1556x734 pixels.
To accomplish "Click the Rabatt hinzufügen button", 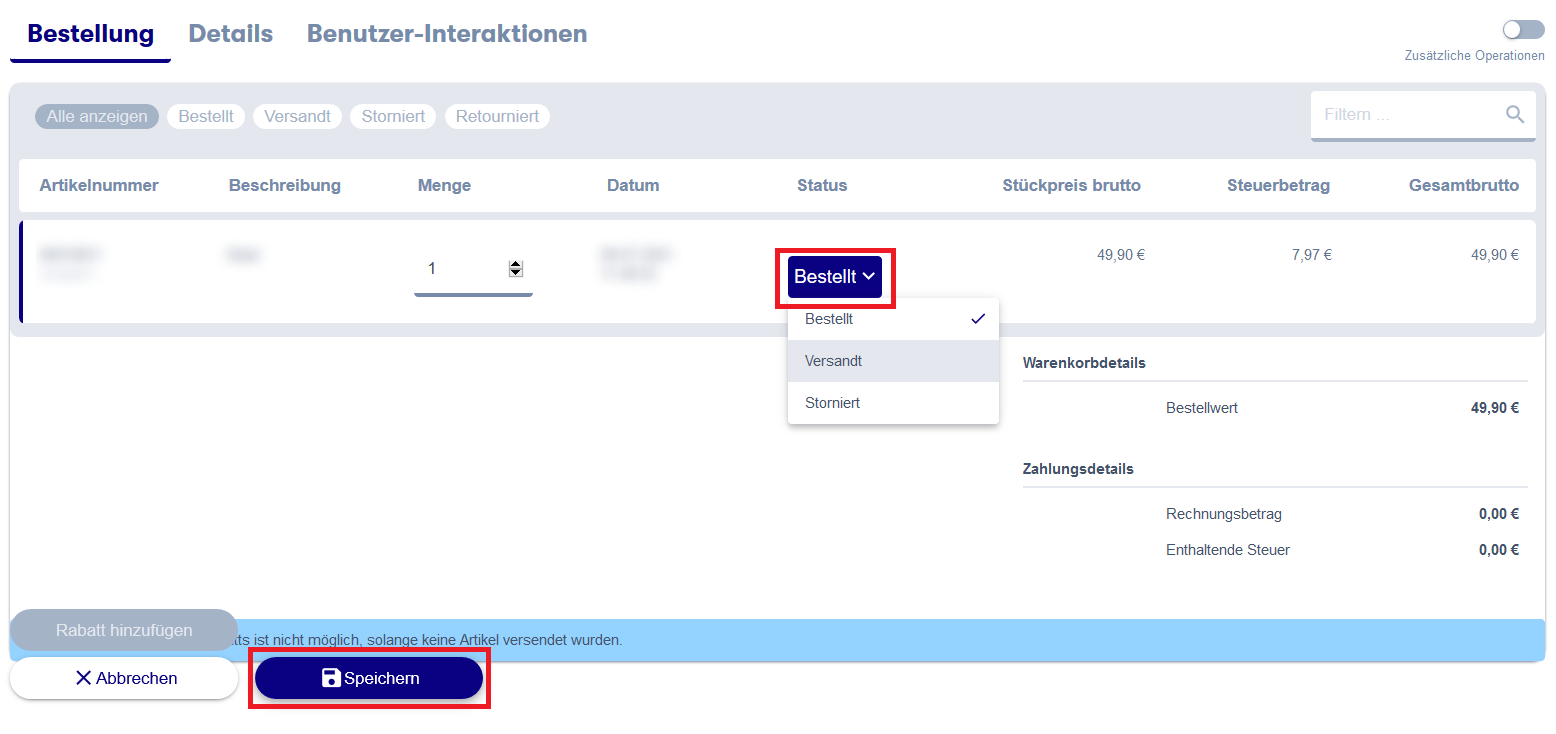I will pyautogui.click(x=124, y=630).
